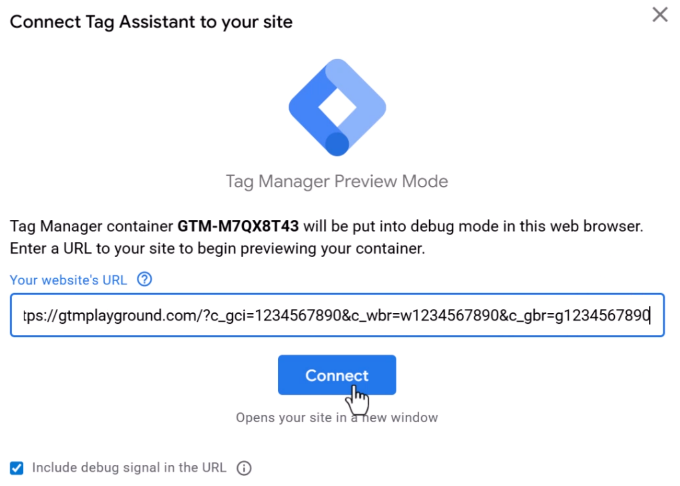Image resolution: width=680 pixels, height=486 pixels.
Task: Click the Google Tag Manager diamond logo
Action: tap(337, 108)
